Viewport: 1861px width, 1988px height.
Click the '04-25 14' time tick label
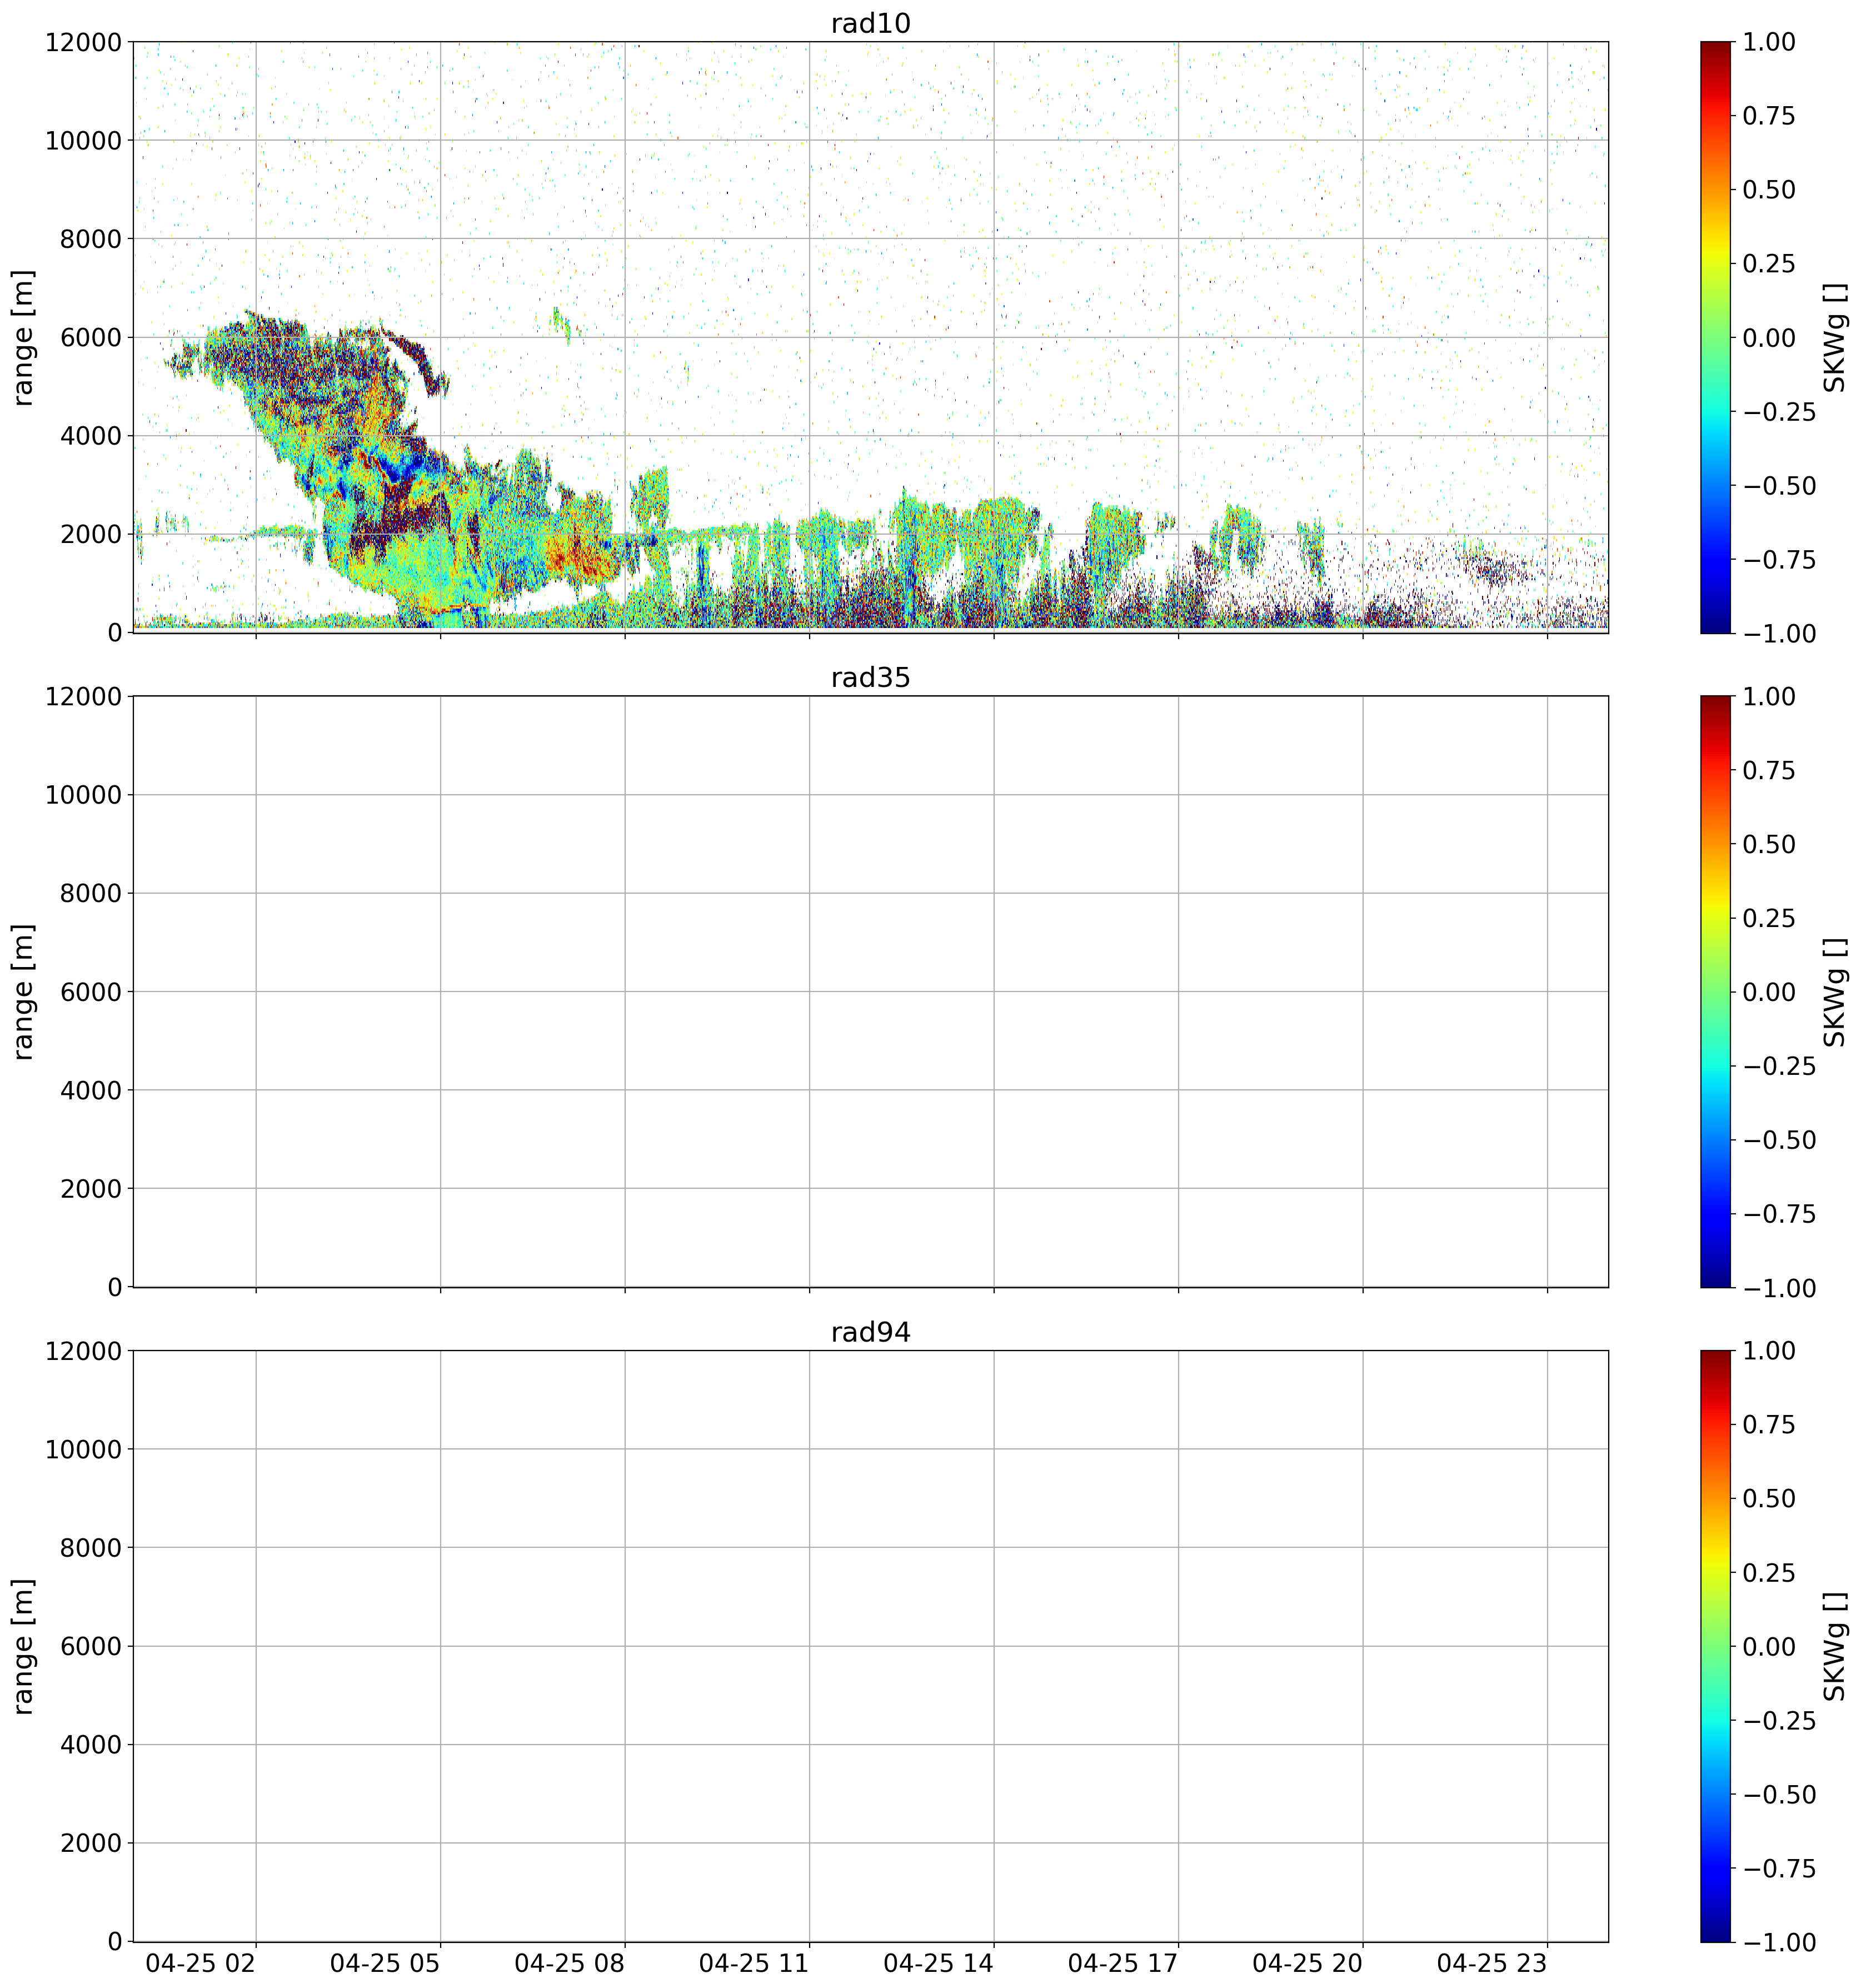[938, 1963]
